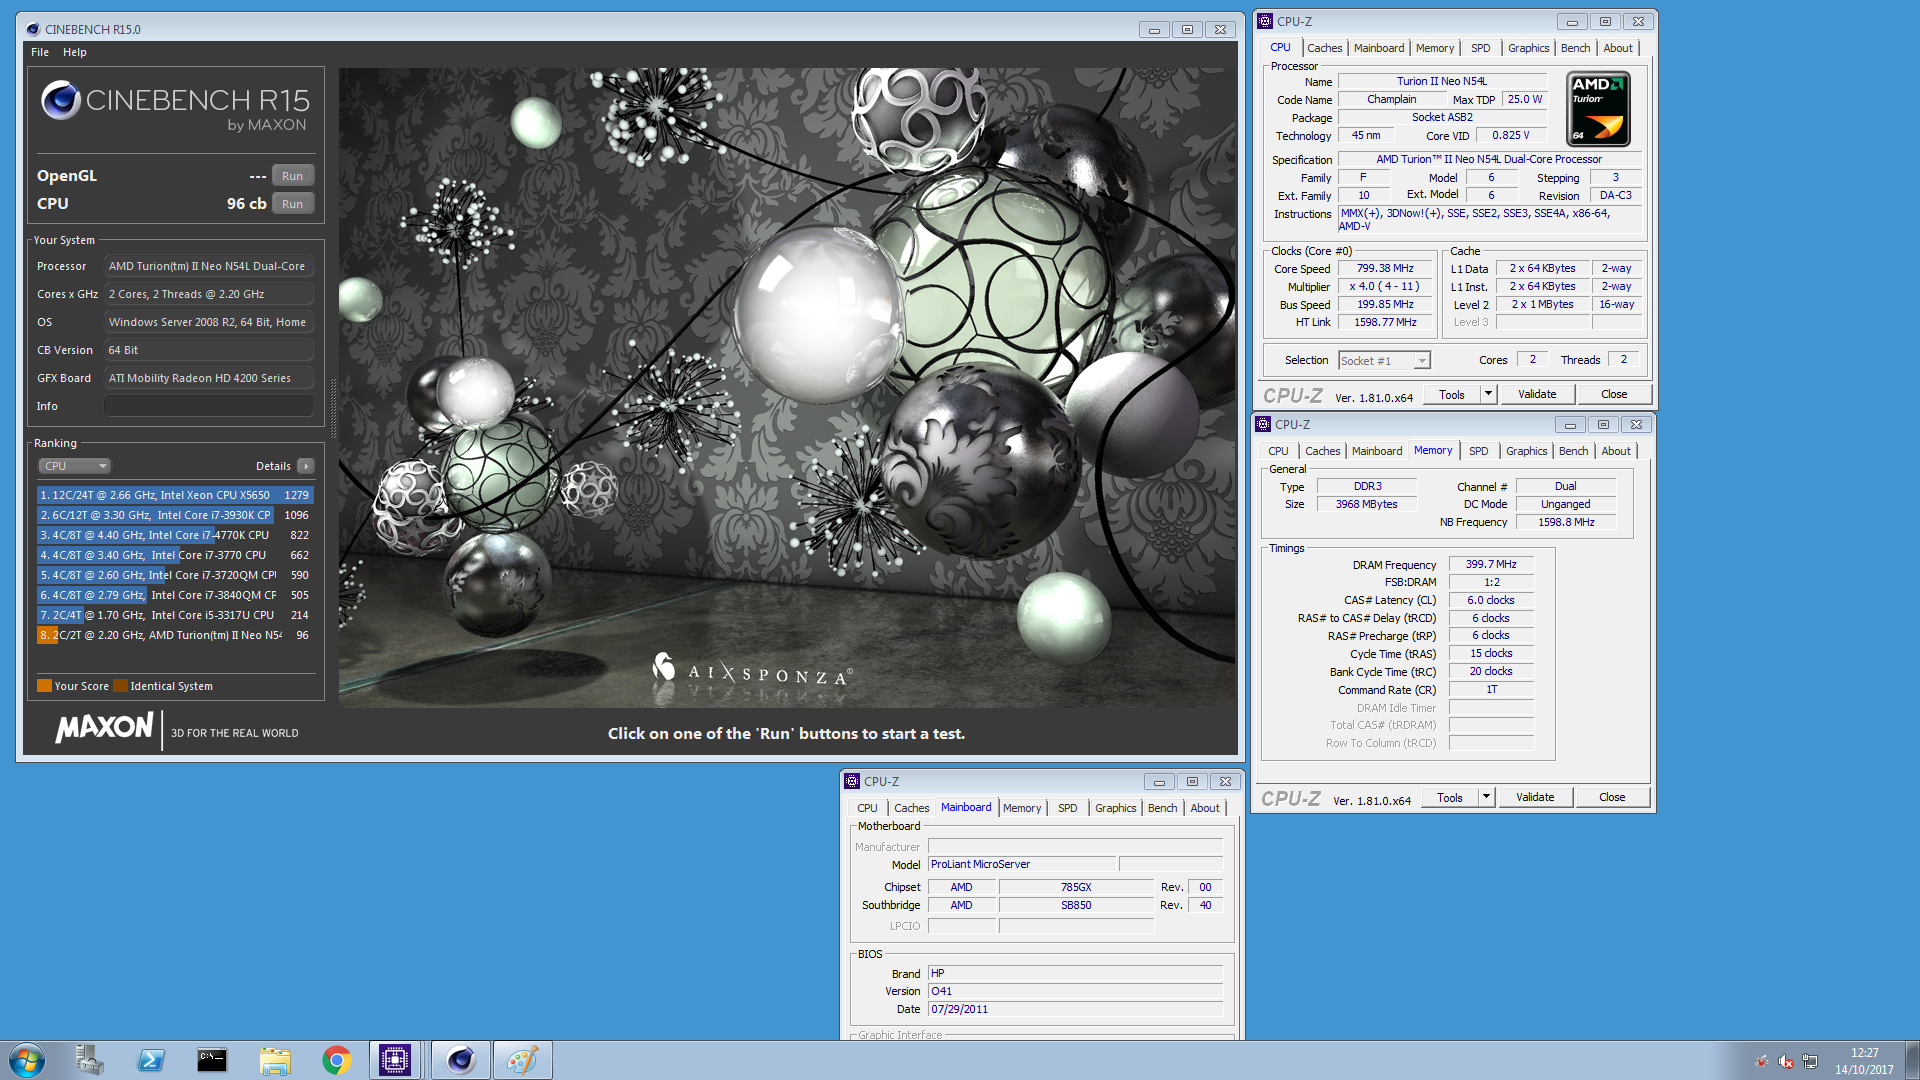
Task: Switch to CPU-Z taskbar icon
Action: point(395,1060)
